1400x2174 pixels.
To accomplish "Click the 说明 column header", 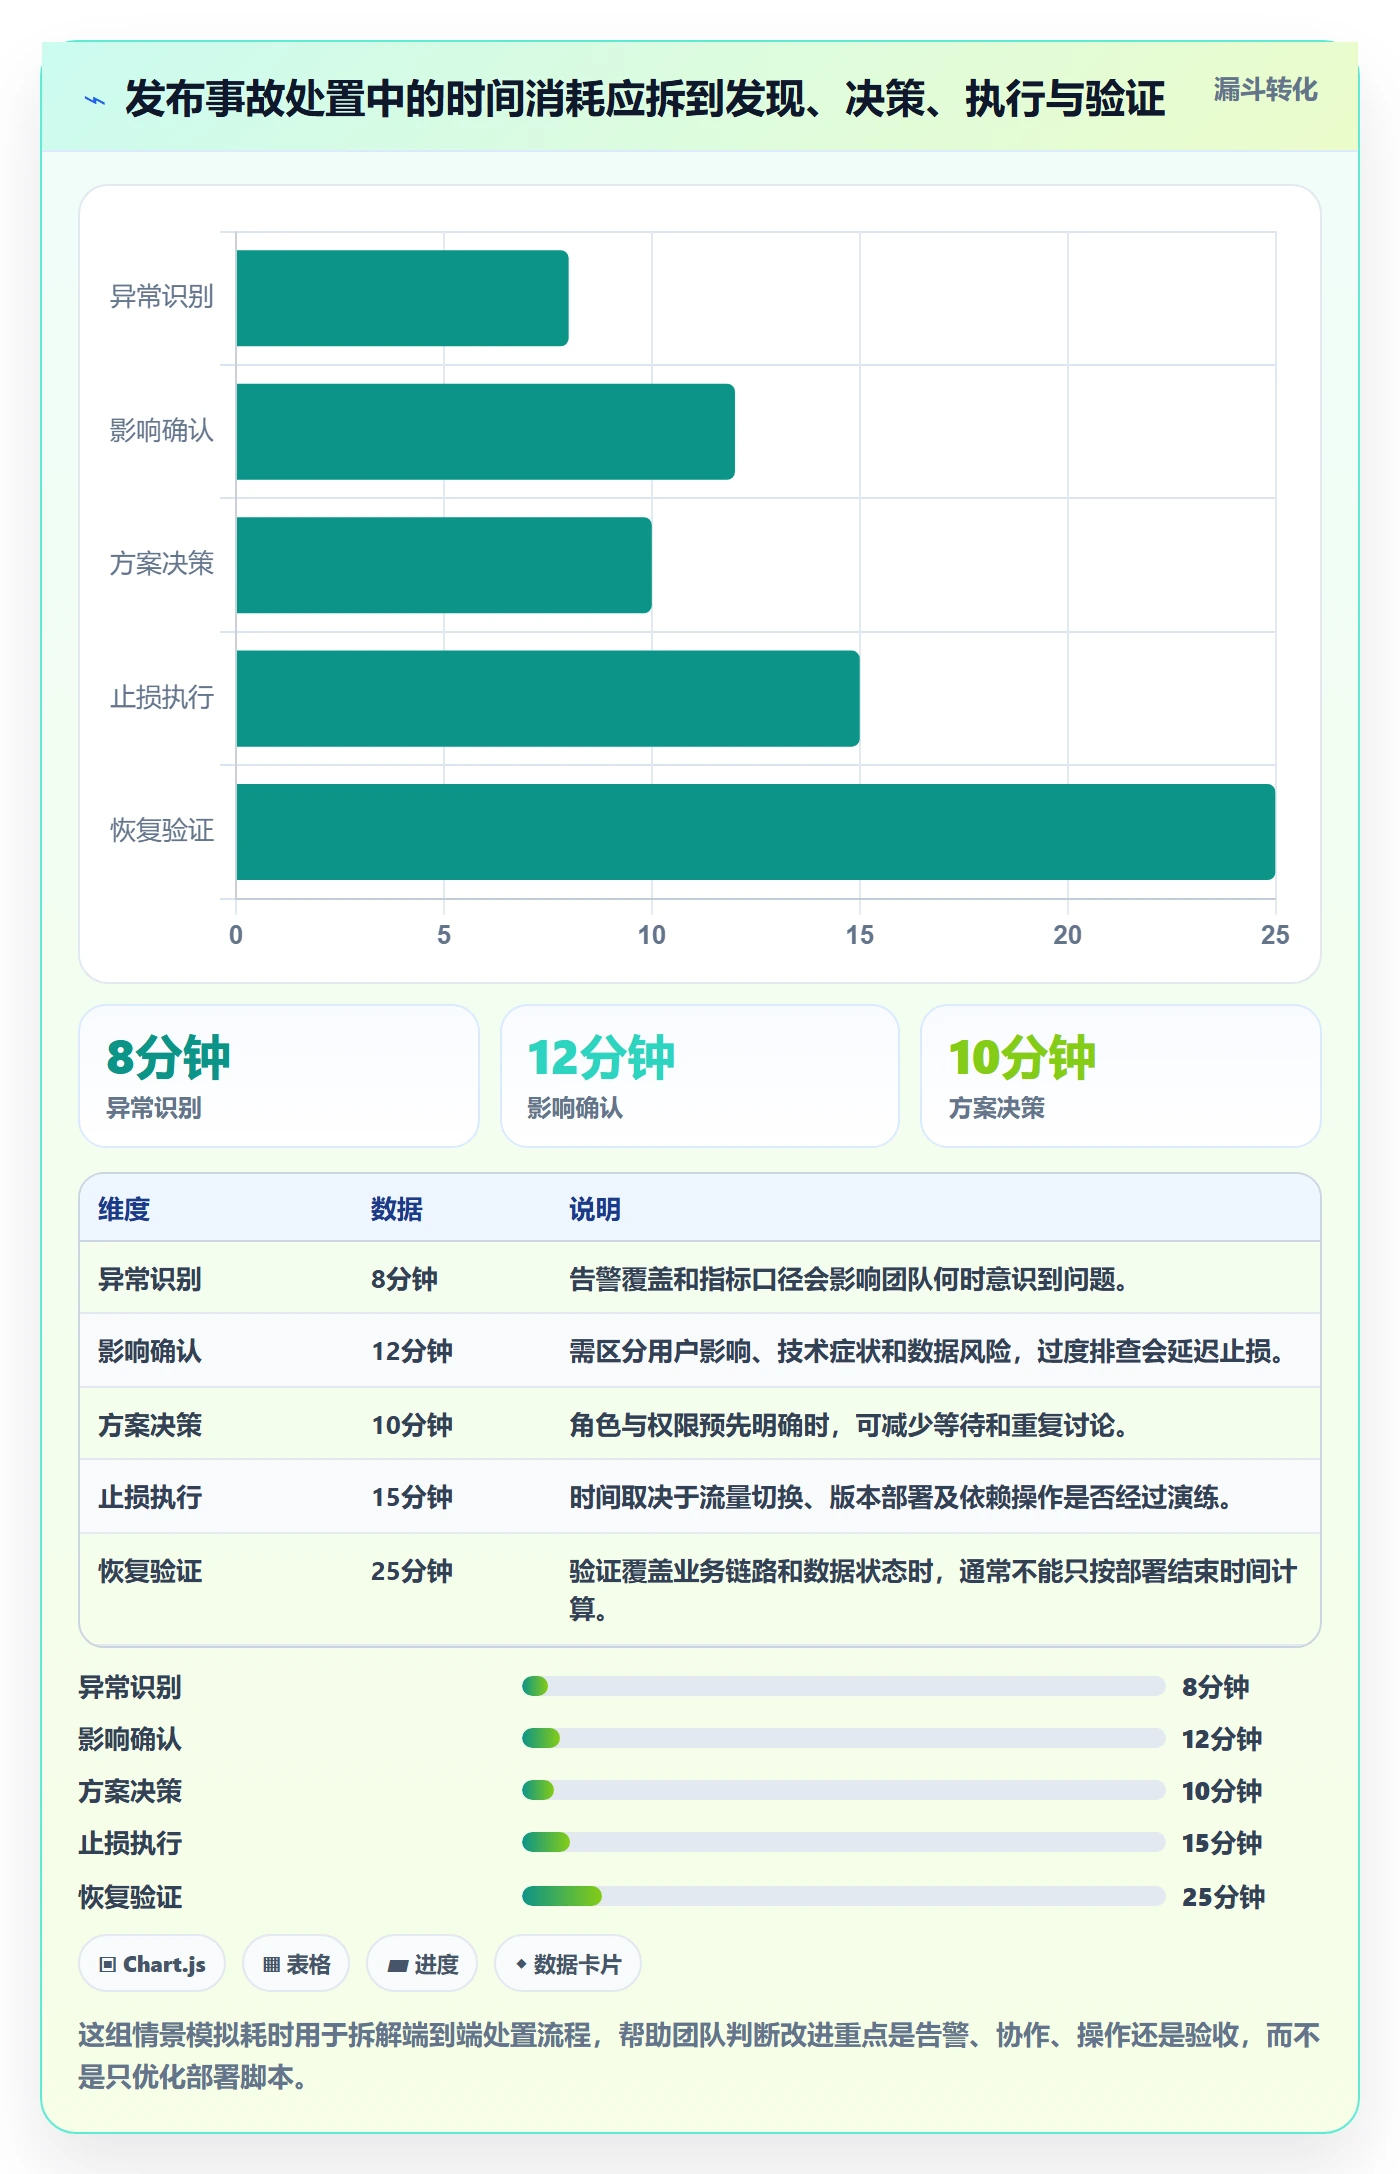I will point(595,1209).
